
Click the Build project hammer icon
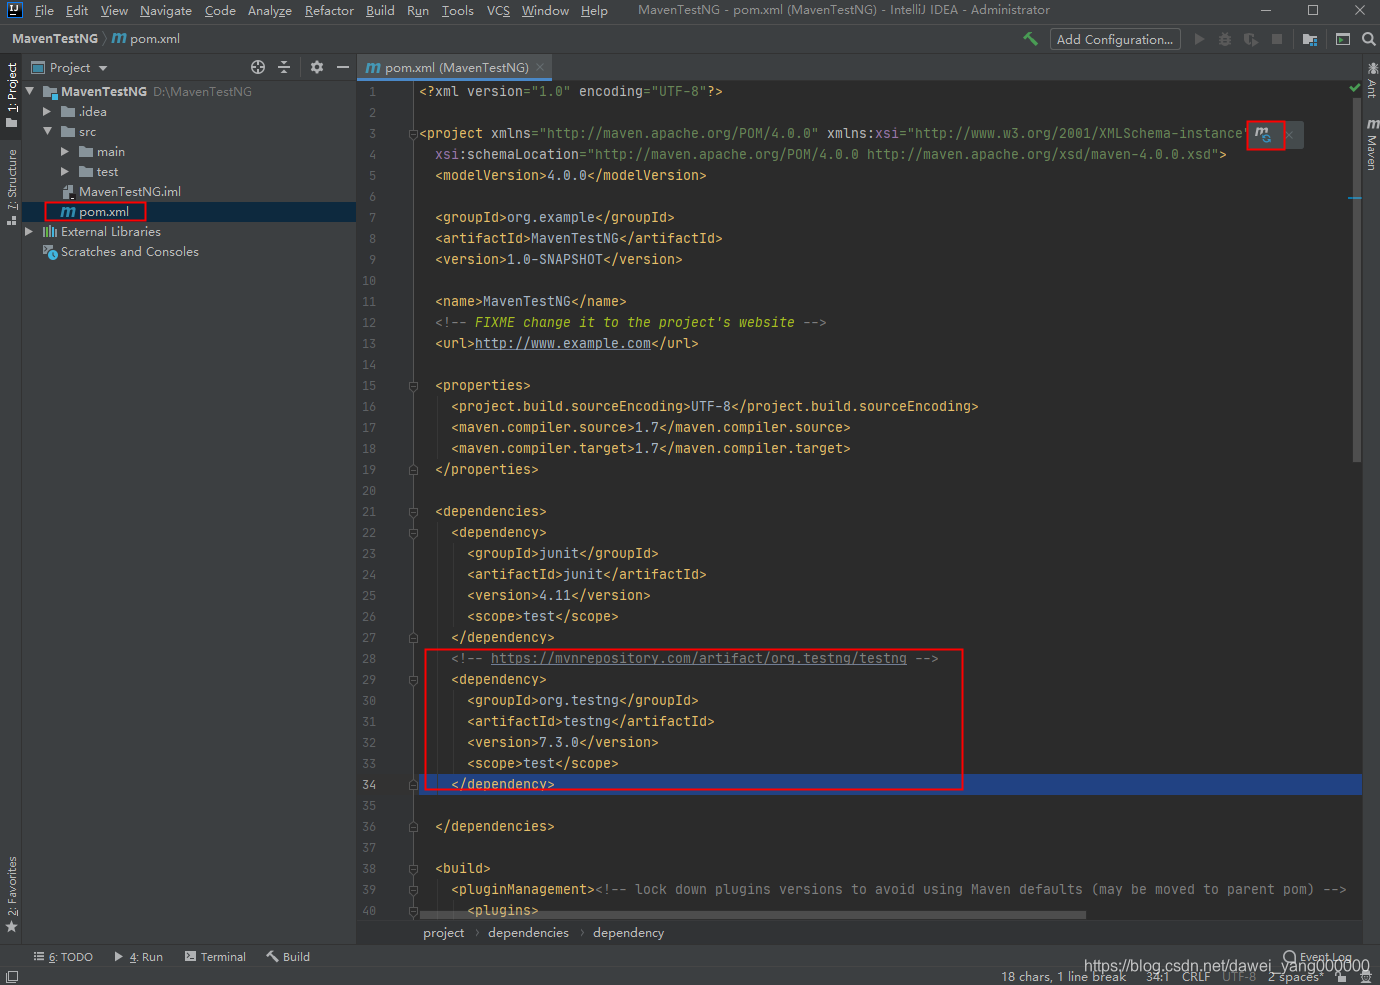1030,39
